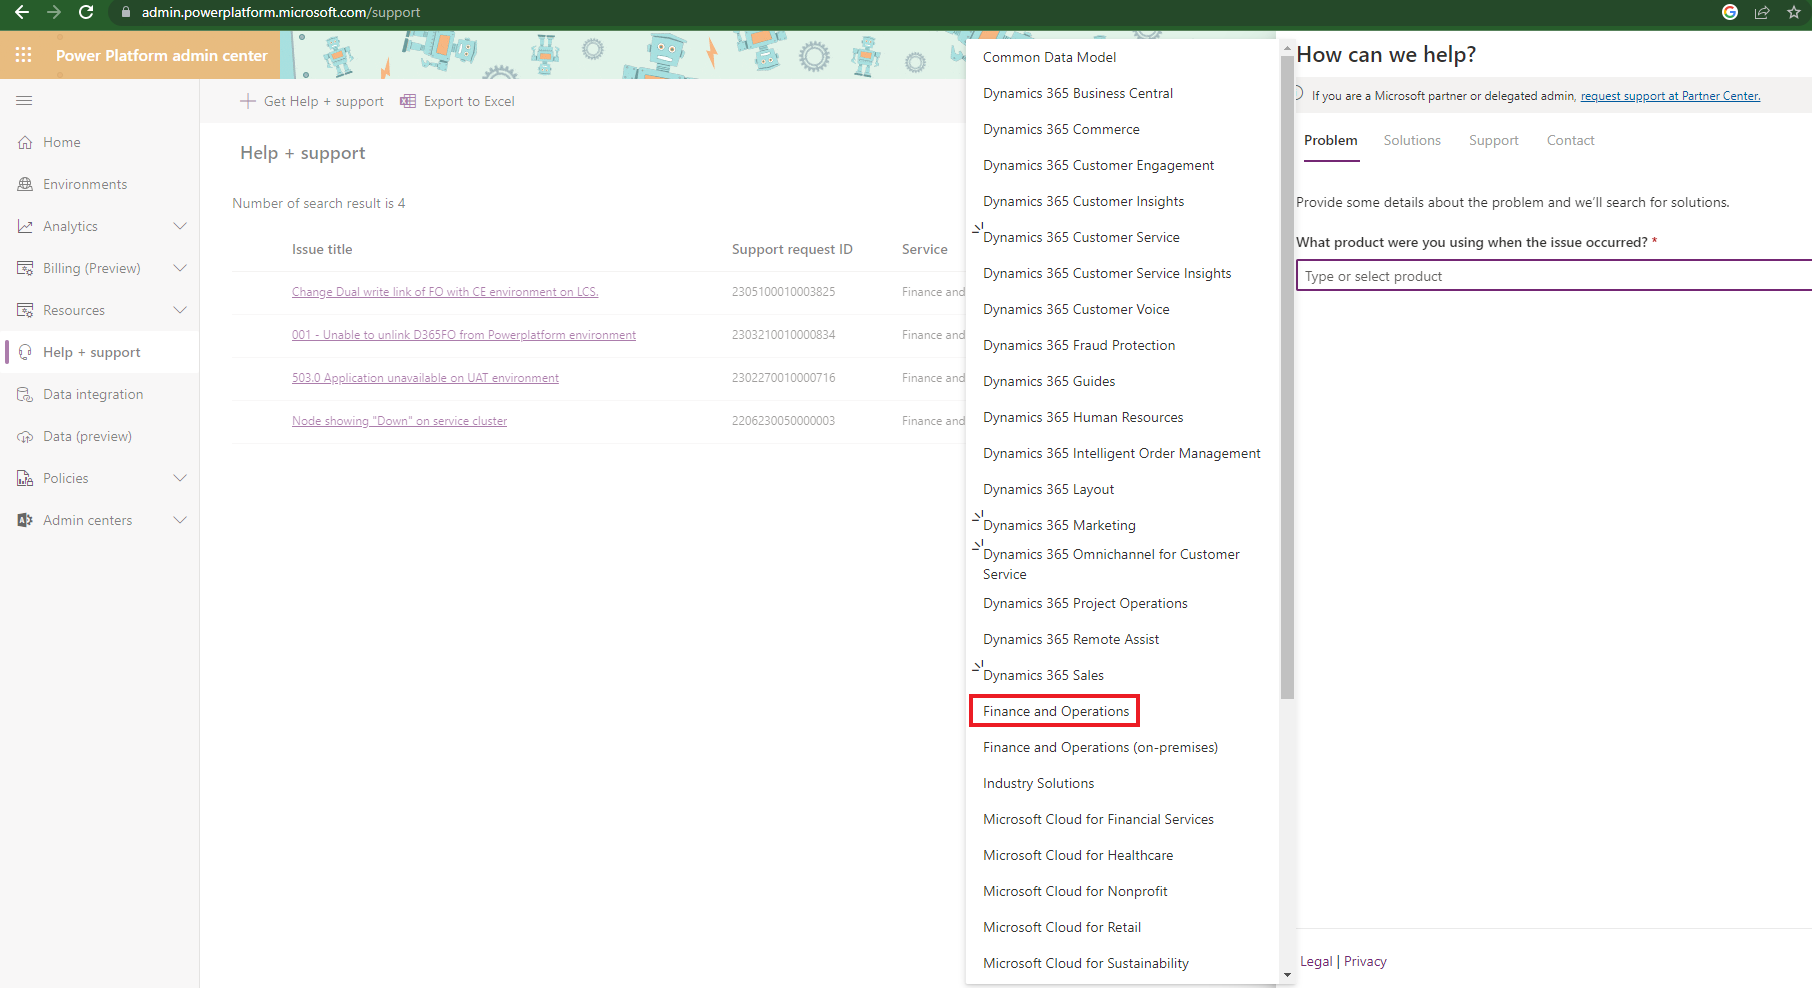Screen dimensions: 1812x988
Task: Sort by the Issue title column header
Action: [x=322, y=249]
